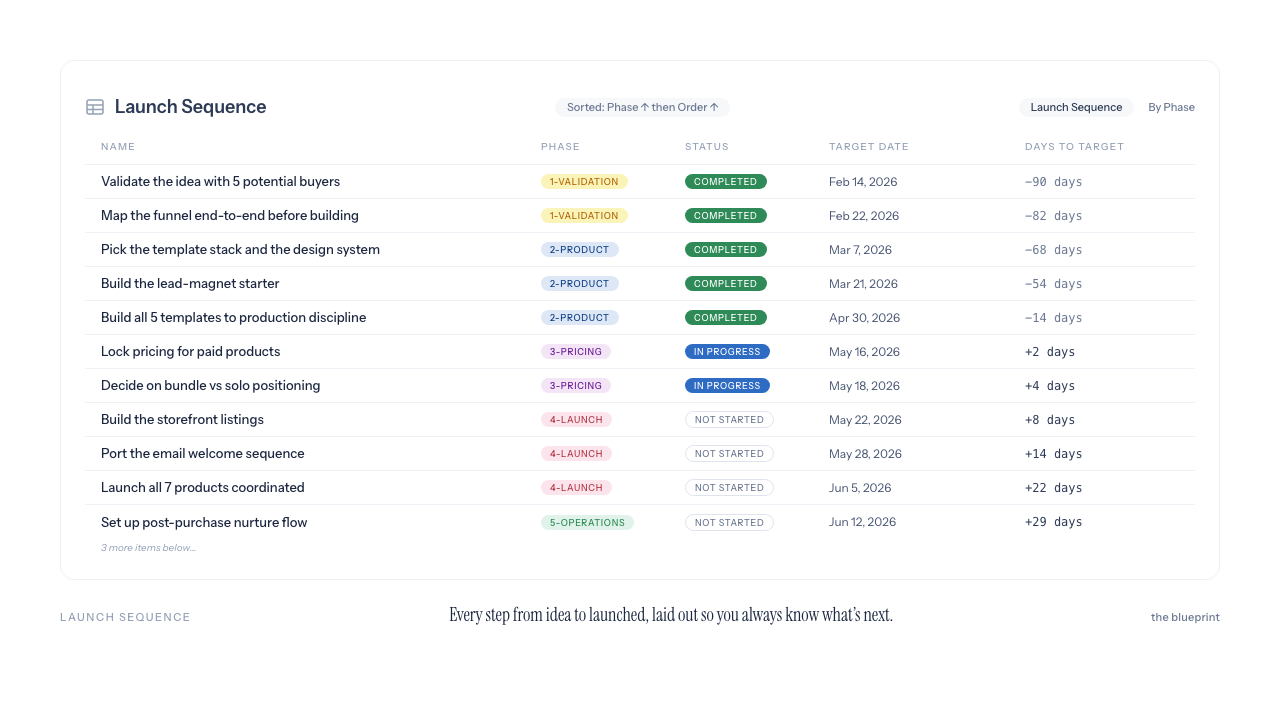Click COMPLETED status on 'Validate the idea' row
This screenshot has width=1280, height=720.
click(726, 182)
